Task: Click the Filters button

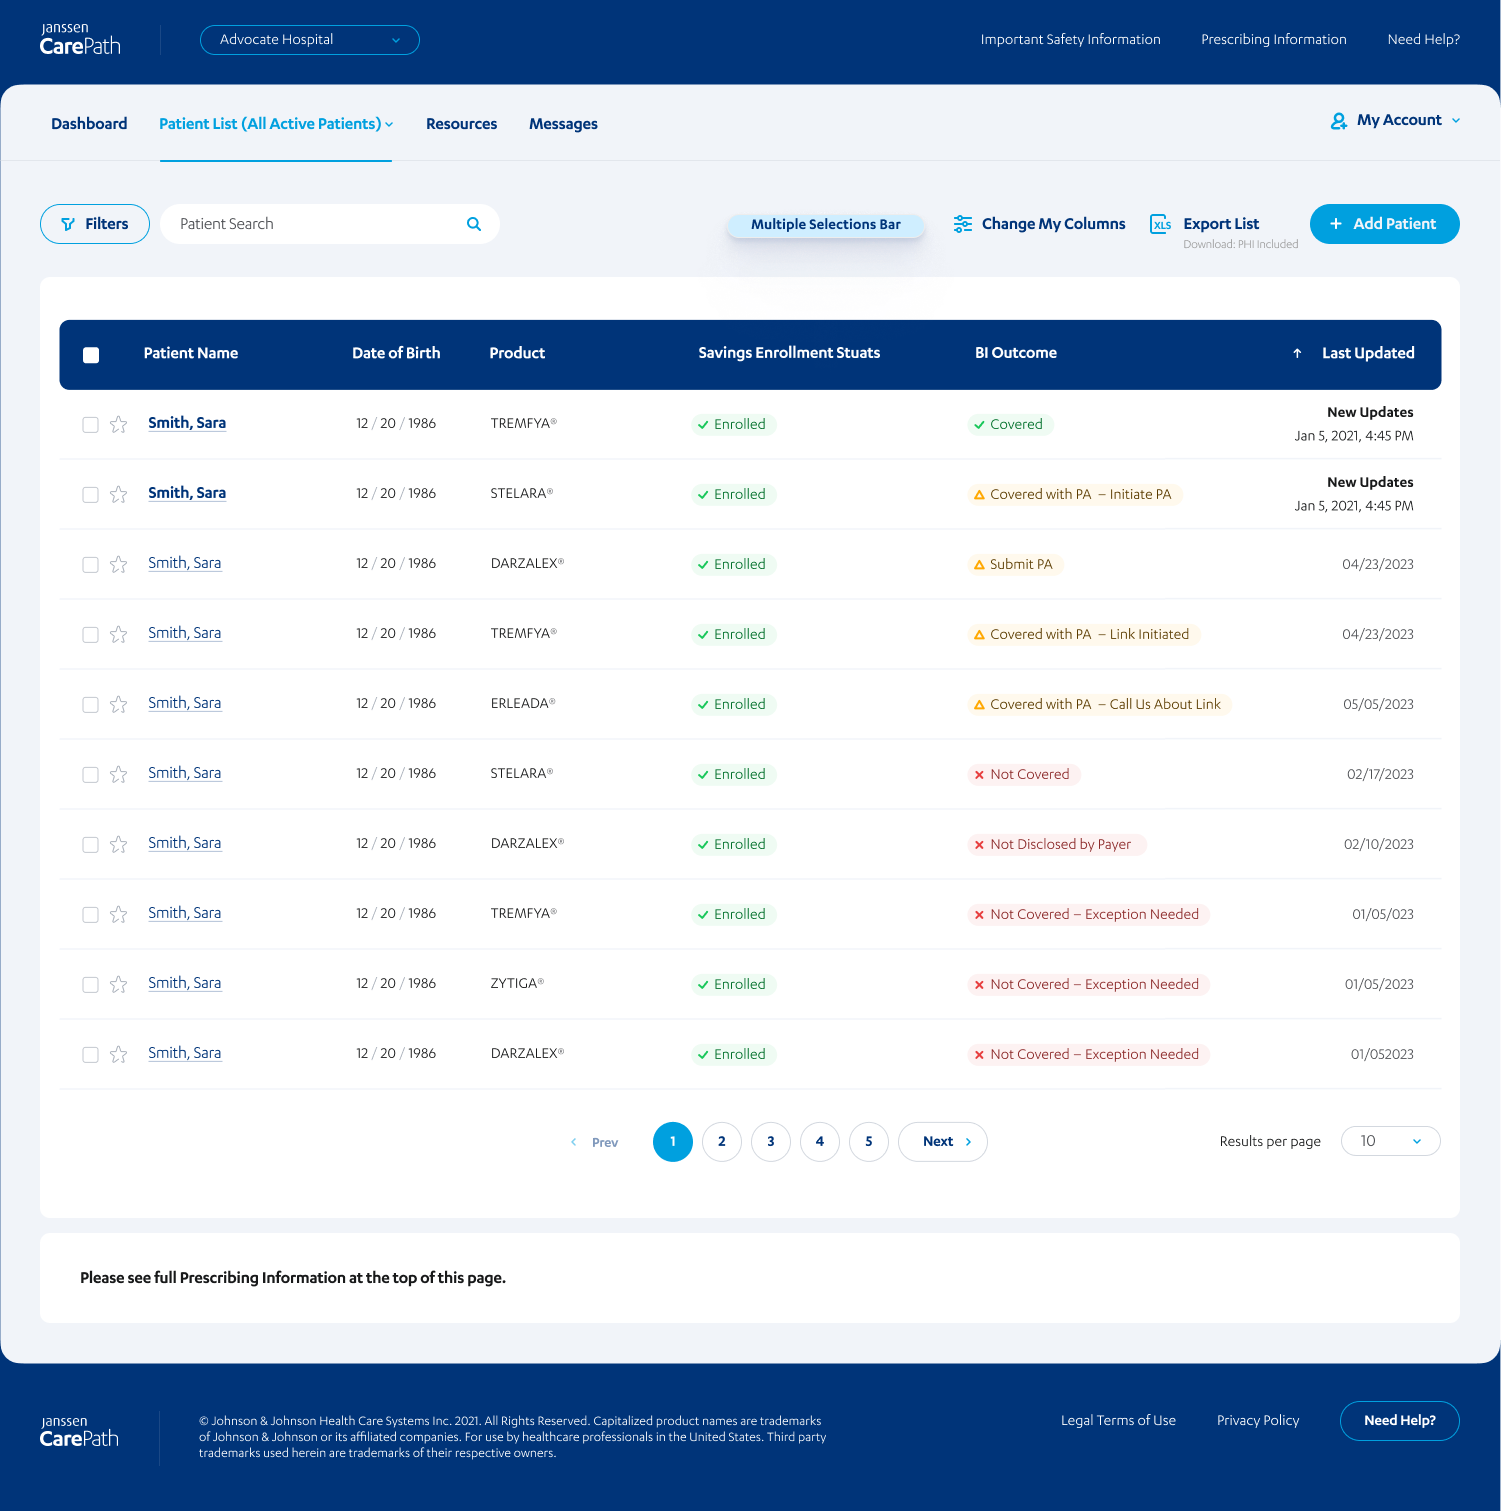Action: point(95,224)
